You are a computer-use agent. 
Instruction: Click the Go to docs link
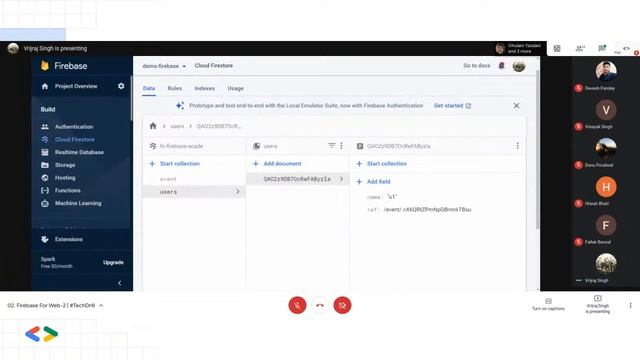[x=477, y=66]
